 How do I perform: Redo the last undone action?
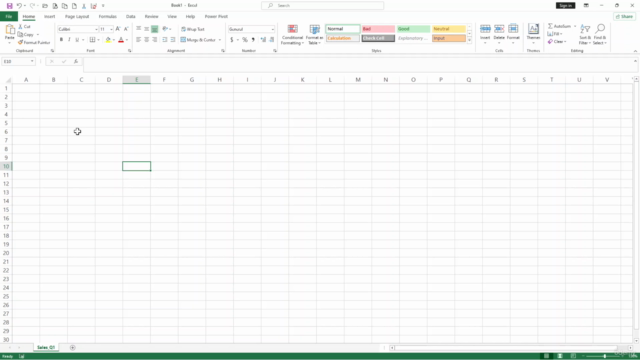point(32,6)
